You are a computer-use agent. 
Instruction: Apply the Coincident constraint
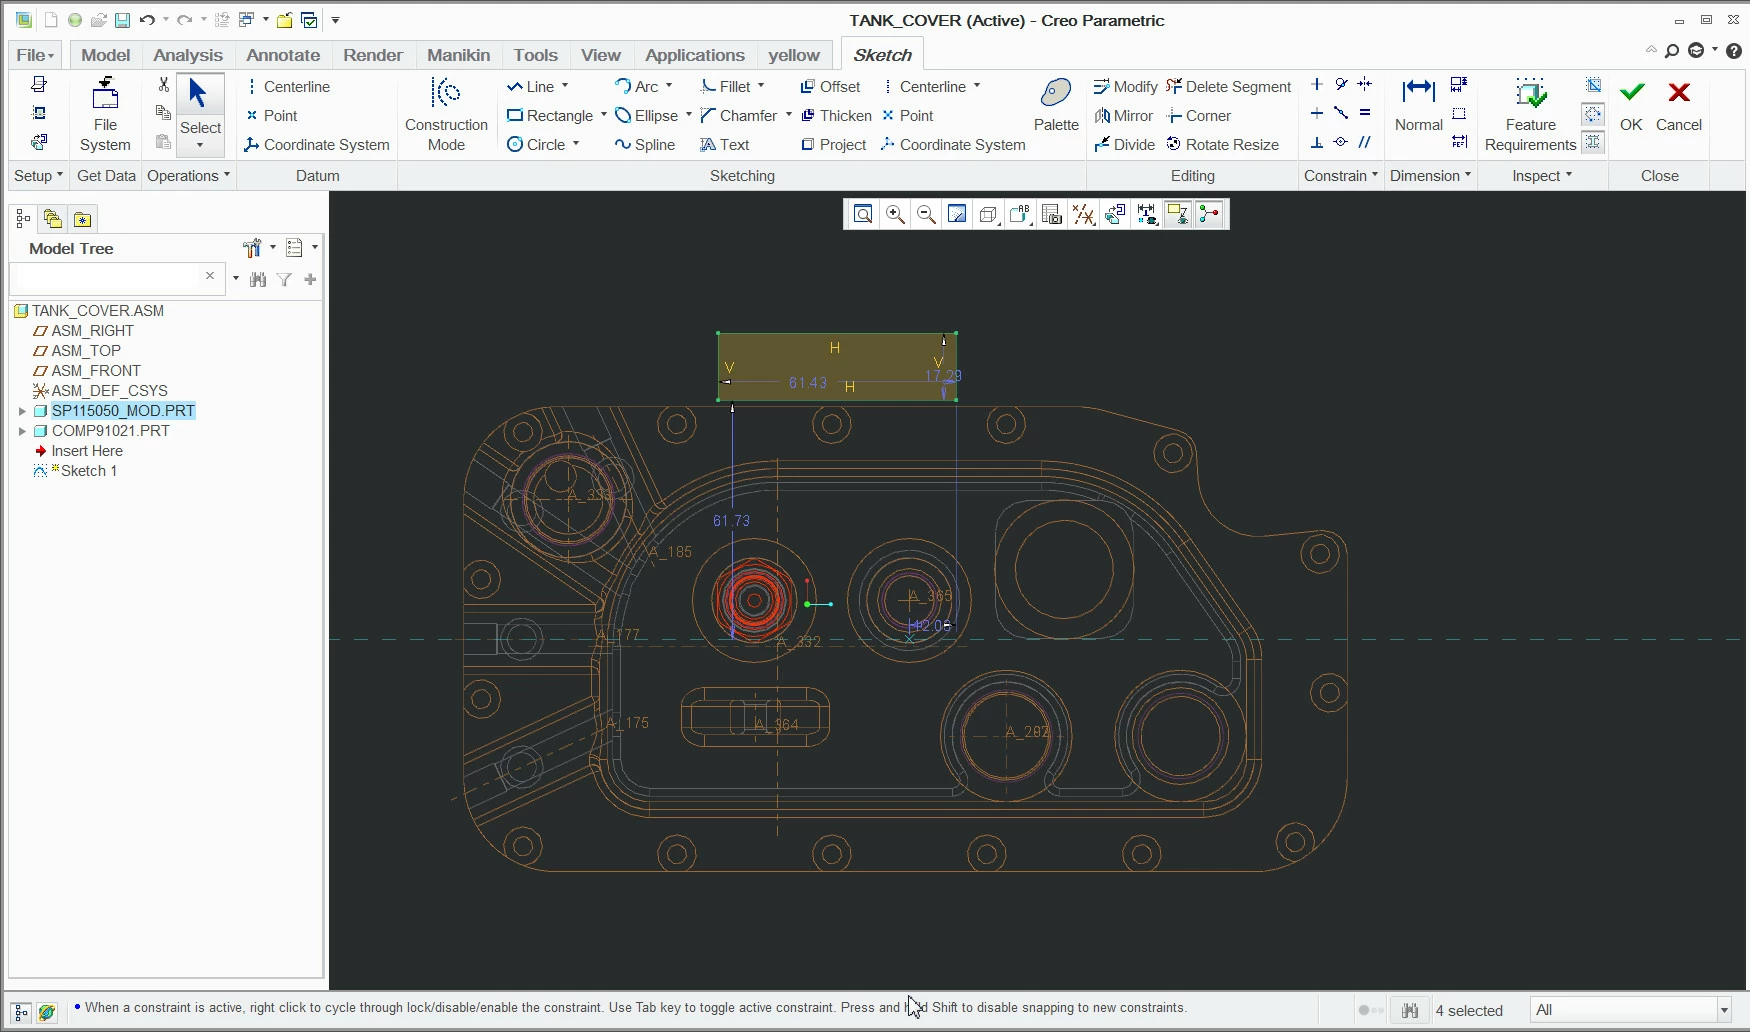(1341, 143)
